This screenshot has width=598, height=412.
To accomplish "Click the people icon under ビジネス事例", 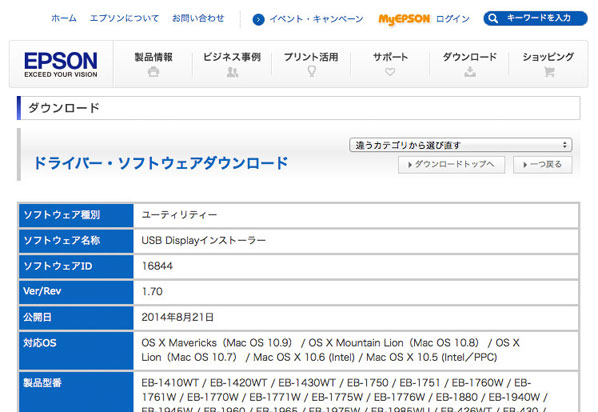I will [x=232, y=72].
